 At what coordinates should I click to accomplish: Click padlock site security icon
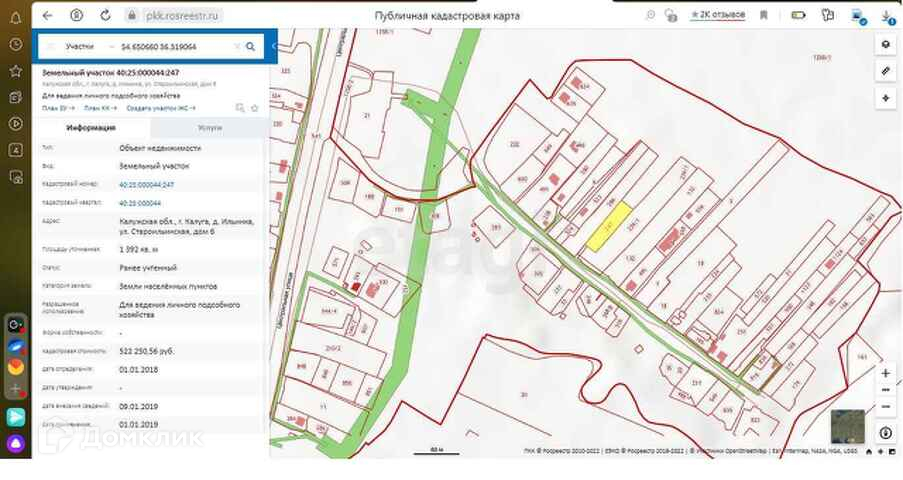(132, 16)
